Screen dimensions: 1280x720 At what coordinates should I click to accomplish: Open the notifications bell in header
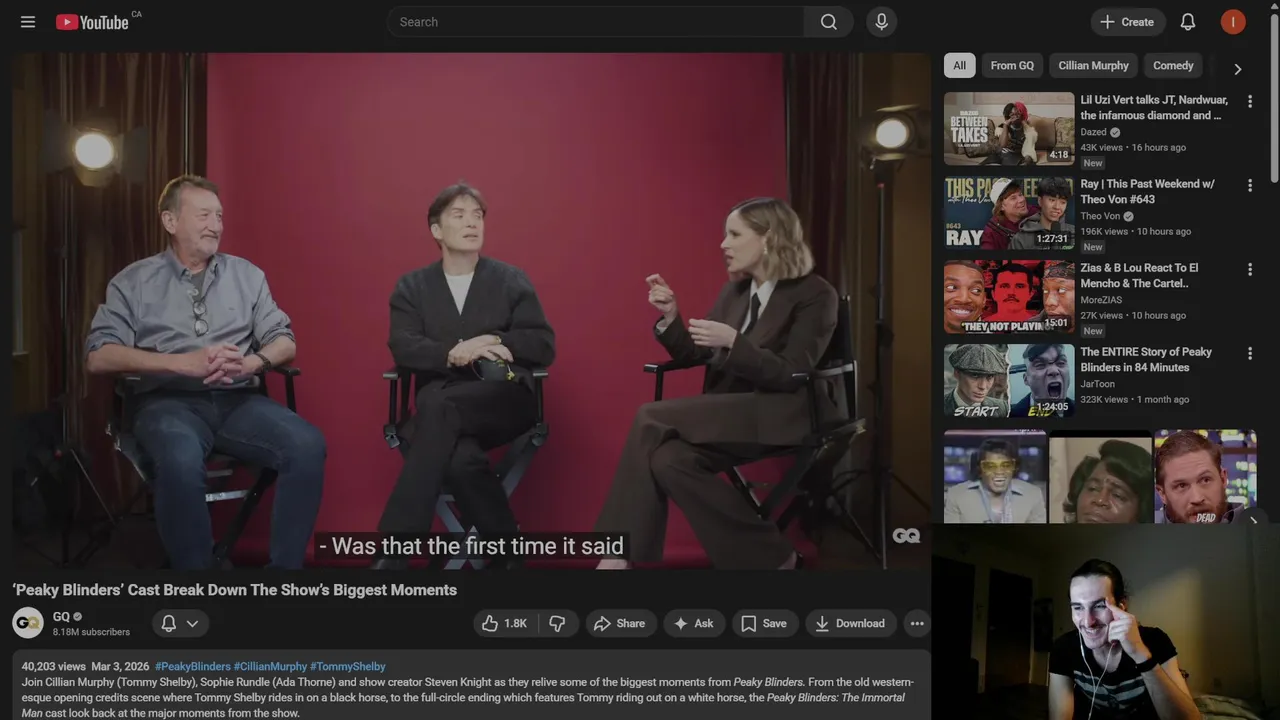(x=1188, y=22)
